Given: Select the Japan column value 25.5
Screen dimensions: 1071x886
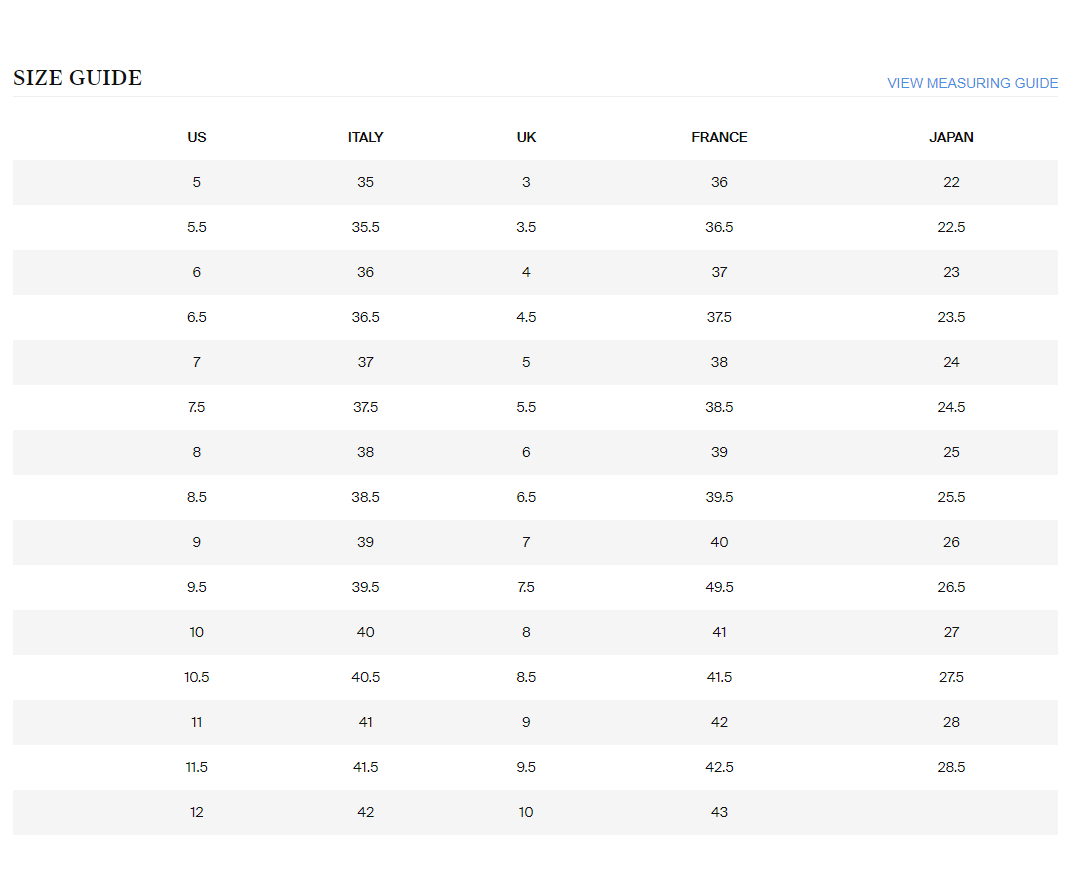Looking at the screenshot, I should (x=951, y=497).
